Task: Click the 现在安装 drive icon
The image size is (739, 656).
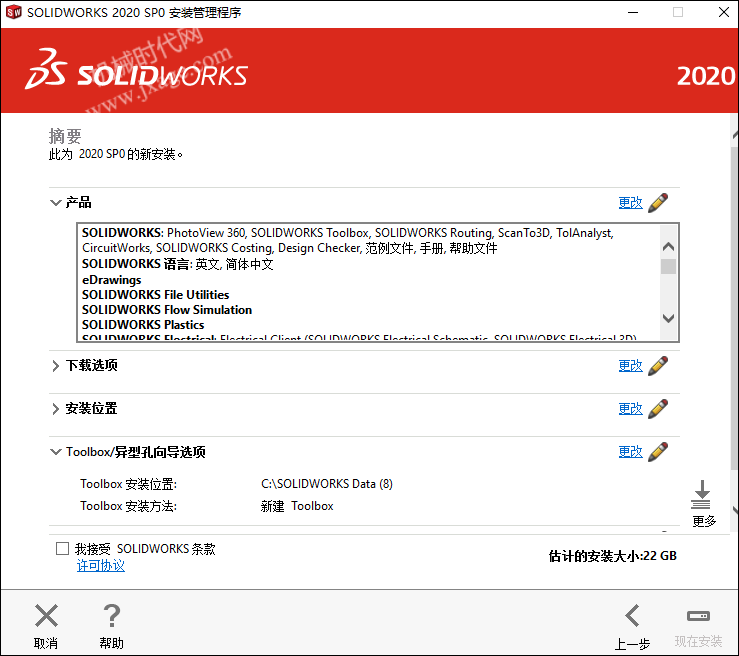Action: (x=698, y=615)
